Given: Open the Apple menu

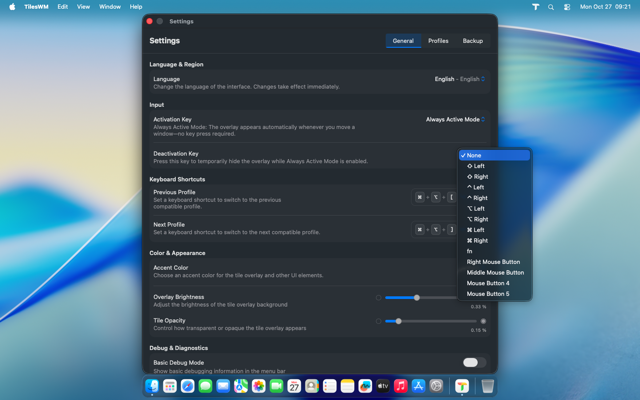Looking at the screenshot, I should click(12, 7).
